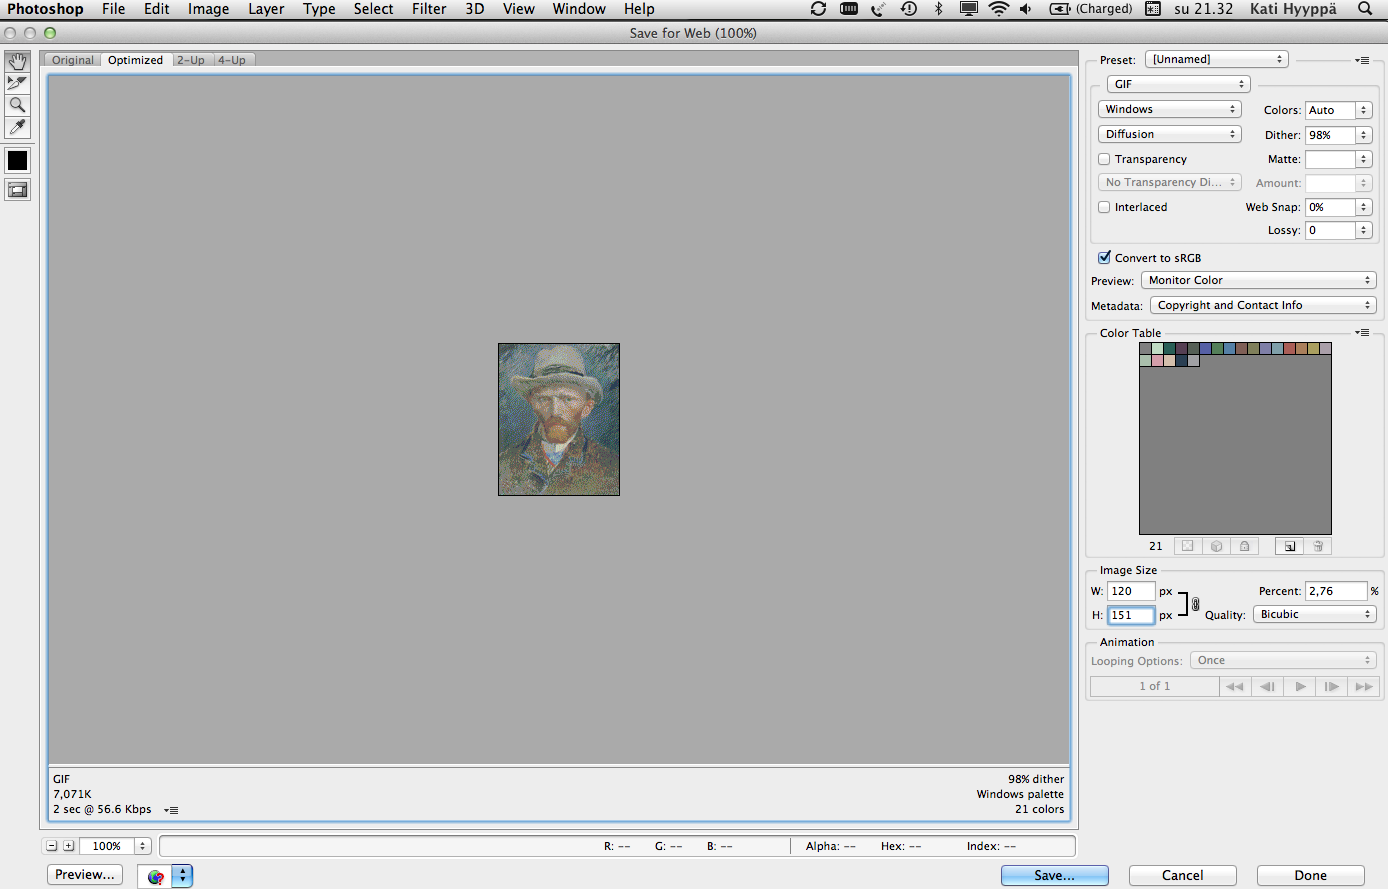1388x889 pixels.
Task: Enable the Transparency checkbox
Action: (1104, 159)
